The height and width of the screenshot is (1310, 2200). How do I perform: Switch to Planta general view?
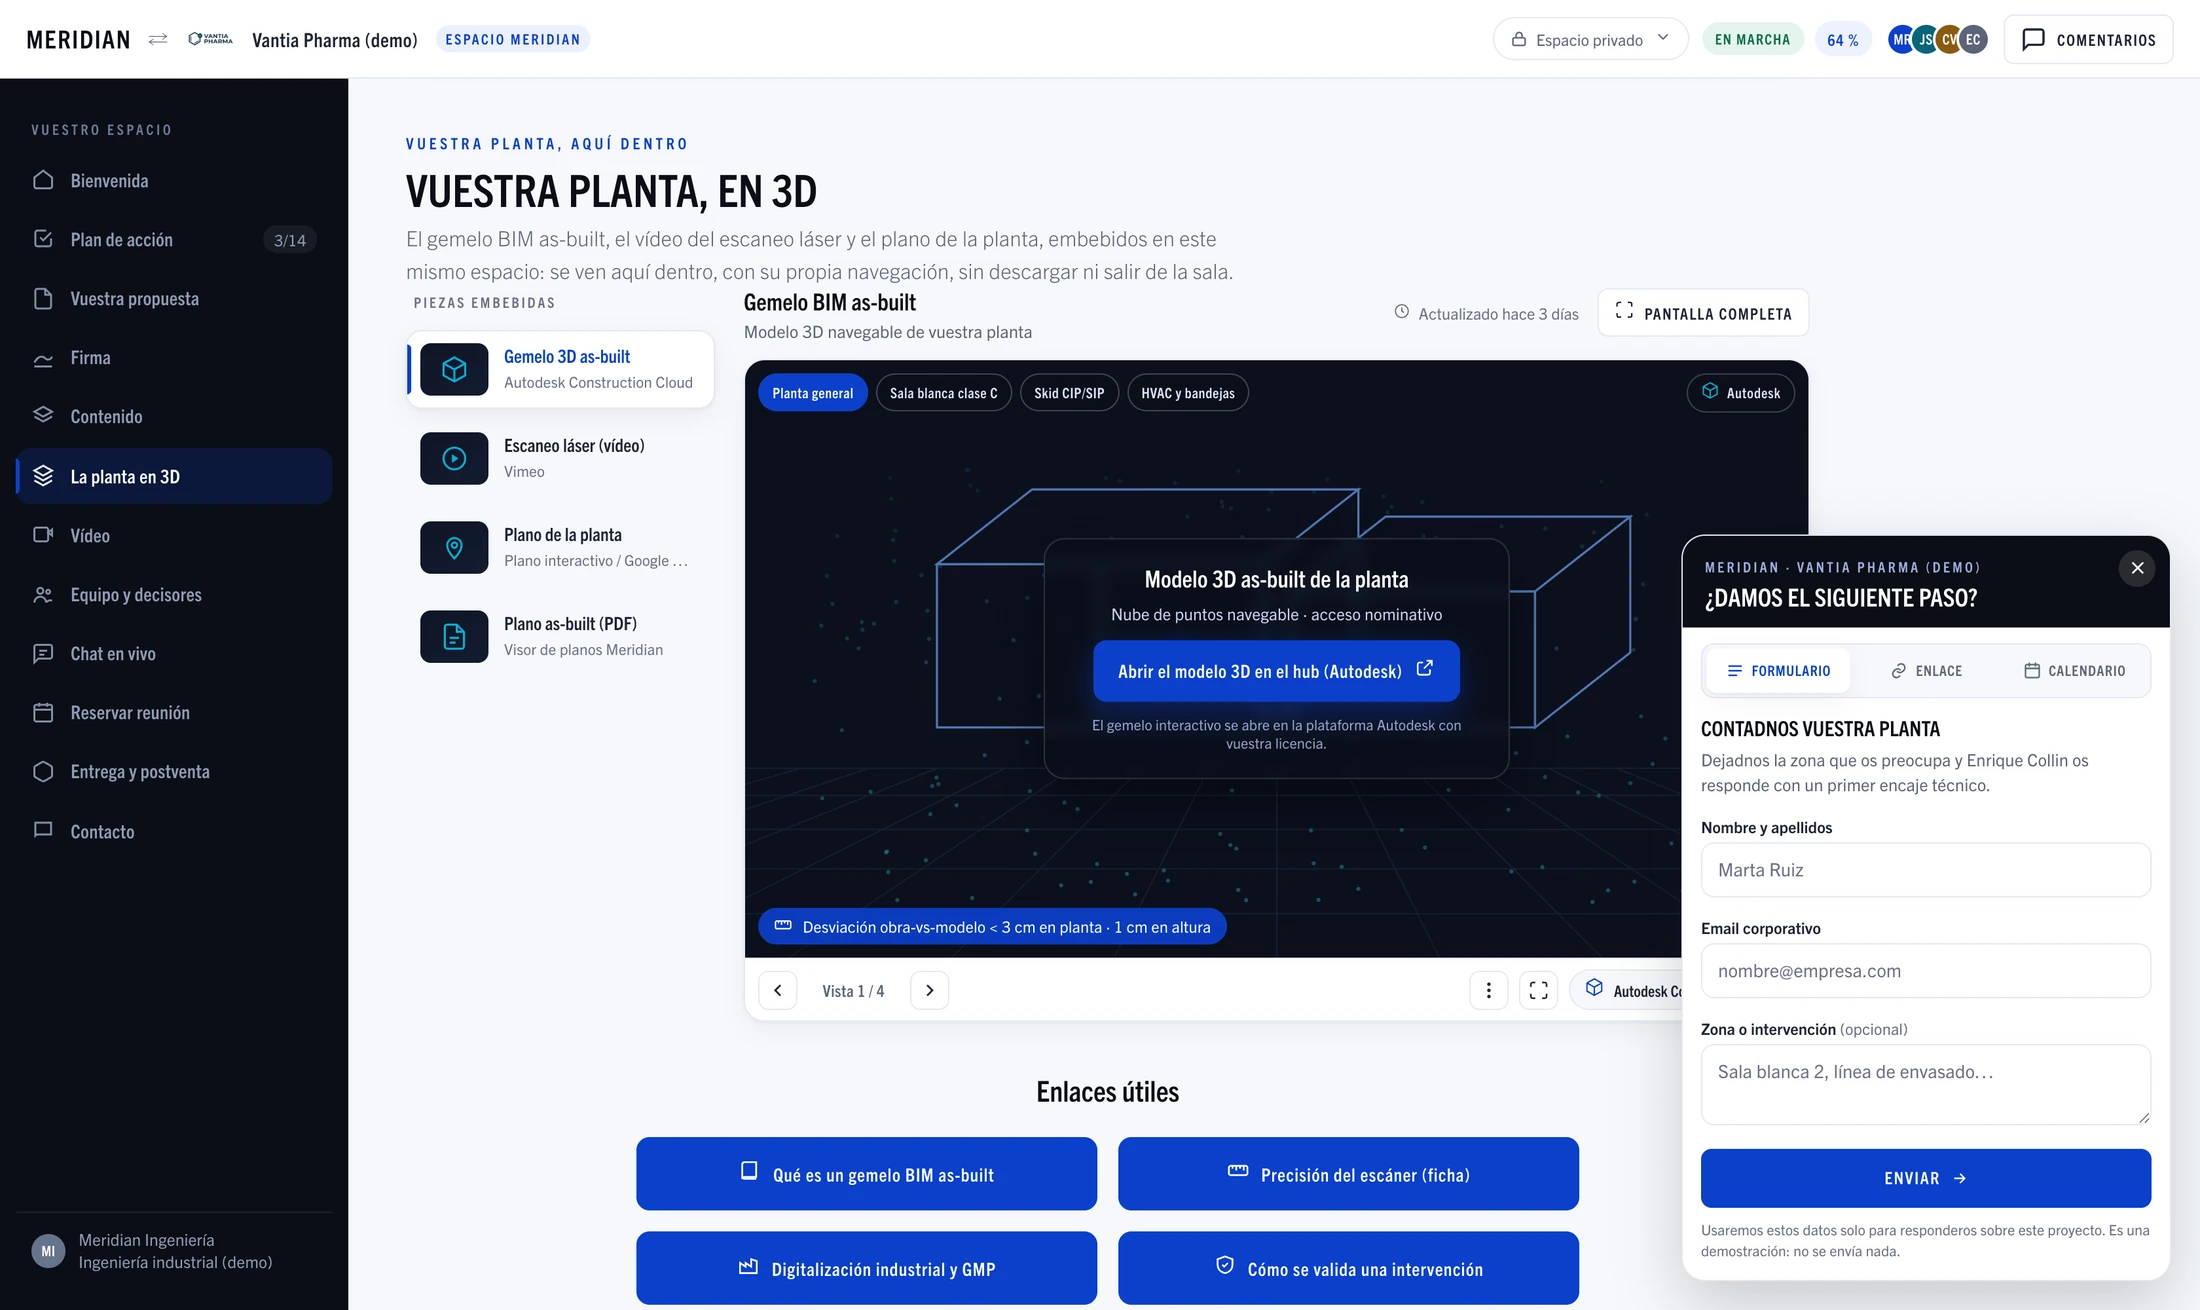pyautogui.click(x=812, y=393)
